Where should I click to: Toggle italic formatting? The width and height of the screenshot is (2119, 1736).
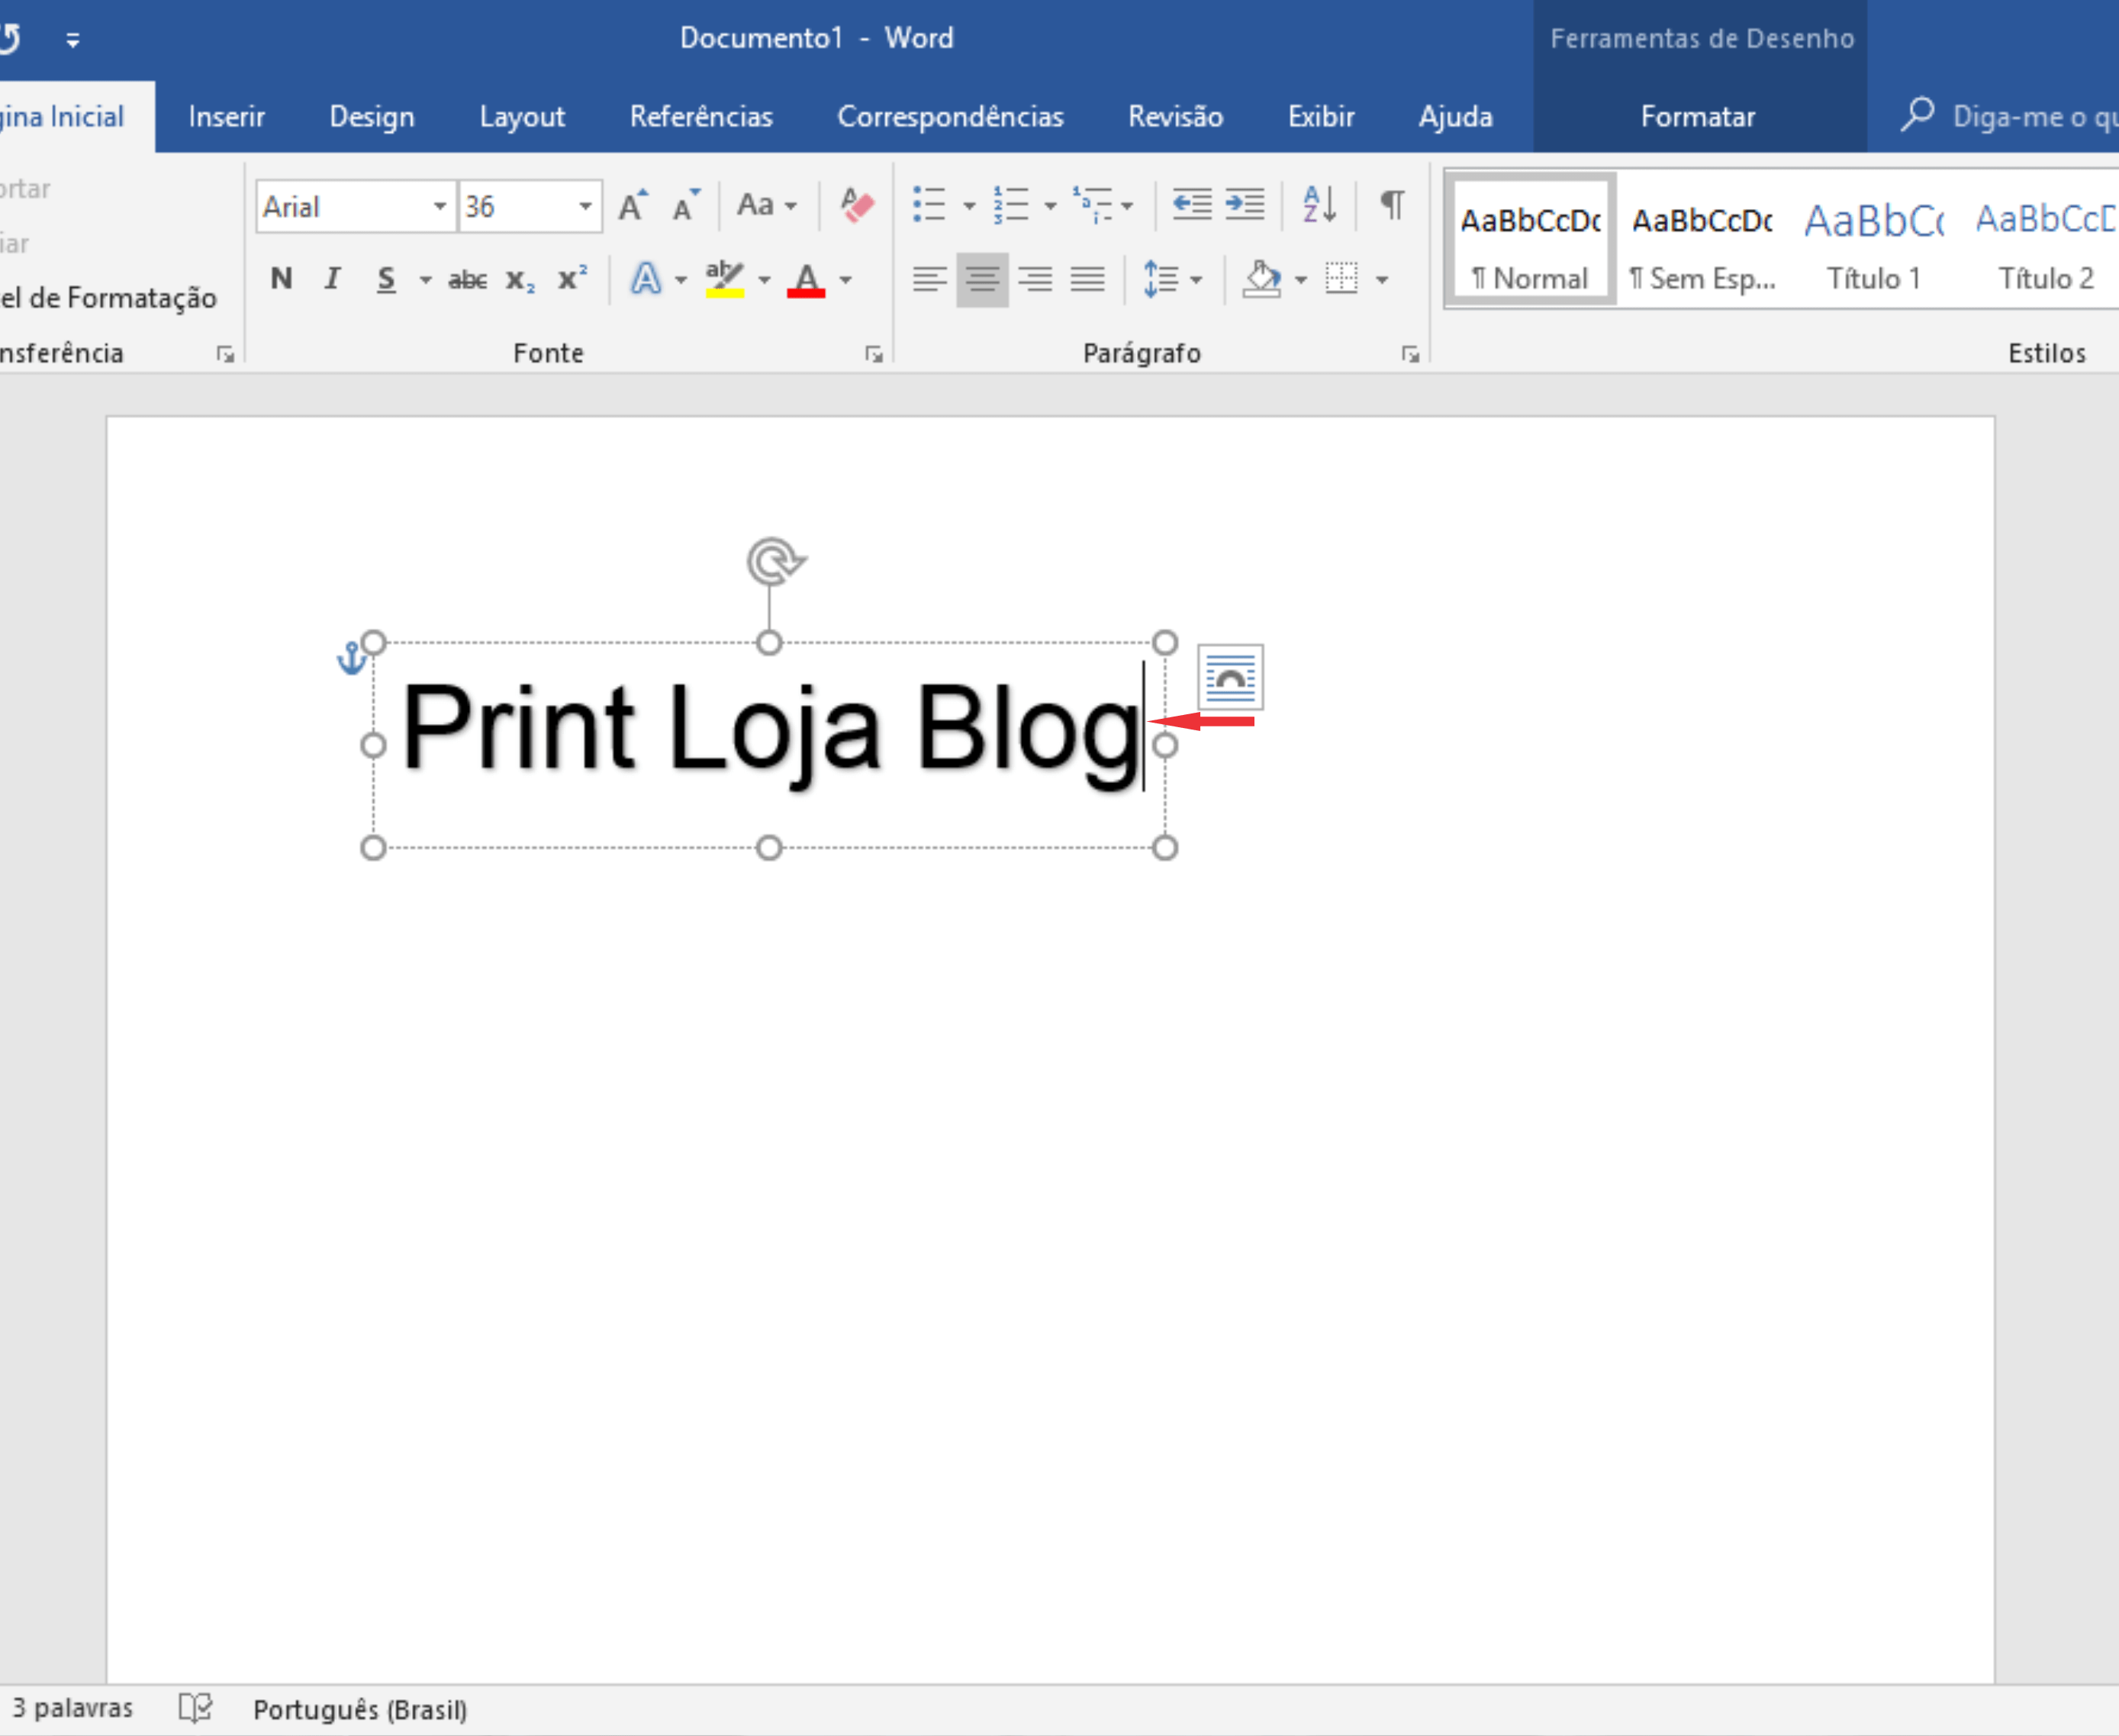[332, 279]
